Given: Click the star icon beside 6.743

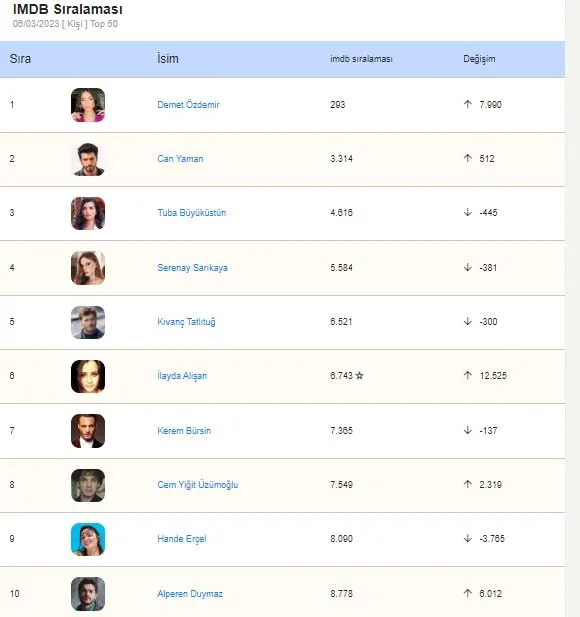Looking at the screenshot, I should tap(359, 376).
